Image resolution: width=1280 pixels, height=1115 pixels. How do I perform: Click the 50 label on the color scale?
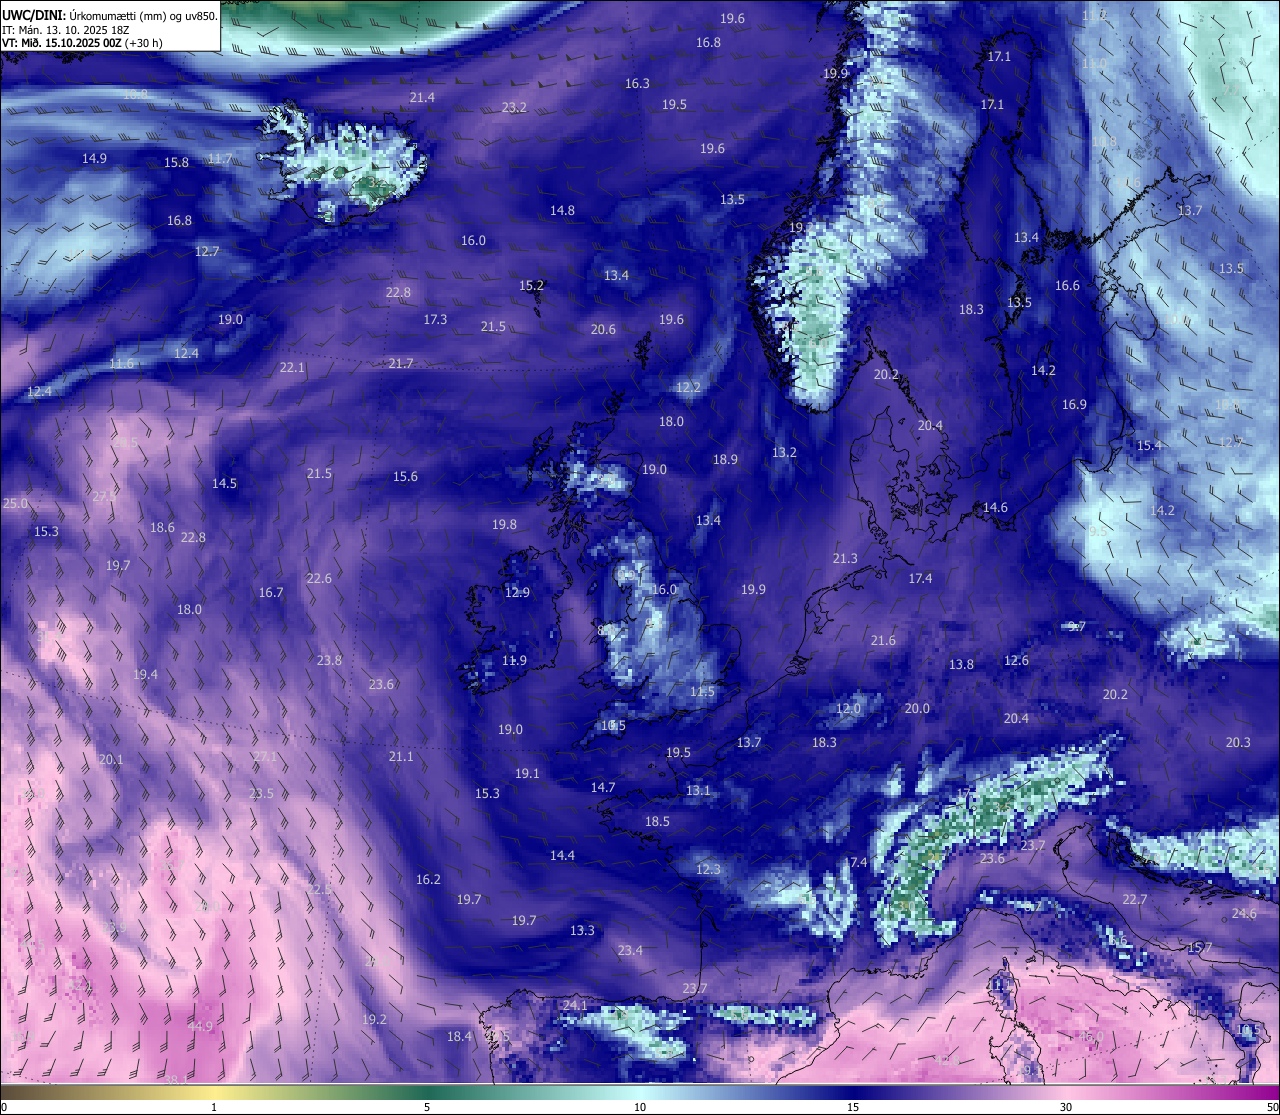[1272, 1107]
